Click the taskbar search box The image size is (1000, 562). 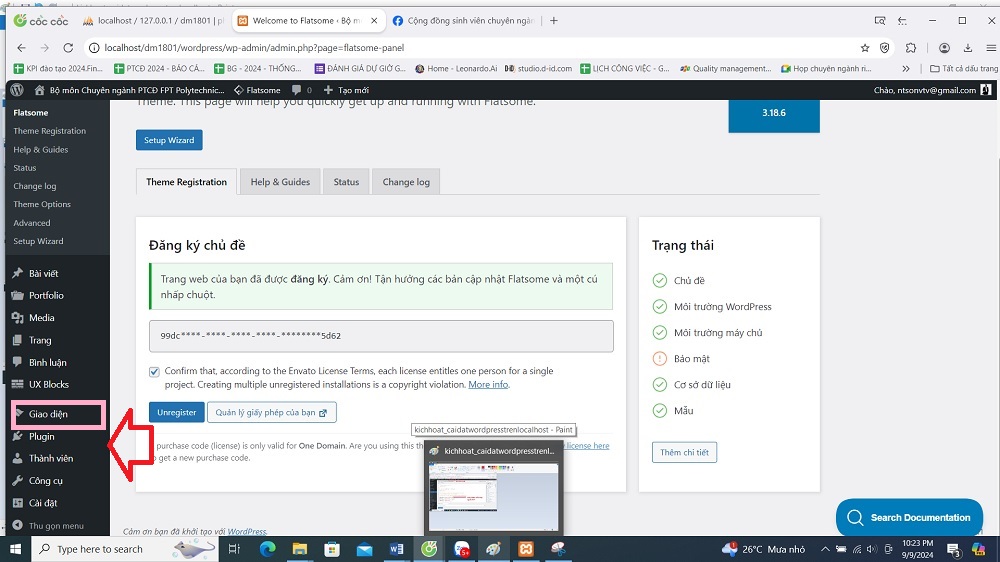124,549
